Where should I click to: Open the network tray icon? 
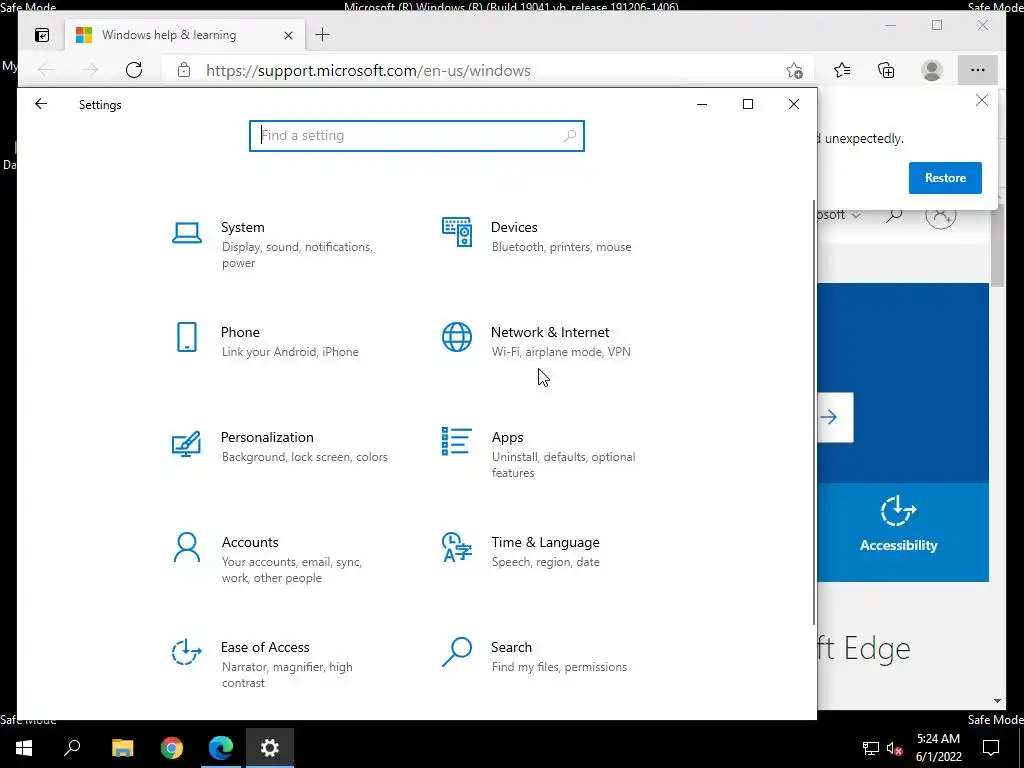pyautogui.click(x=871, y=748)
